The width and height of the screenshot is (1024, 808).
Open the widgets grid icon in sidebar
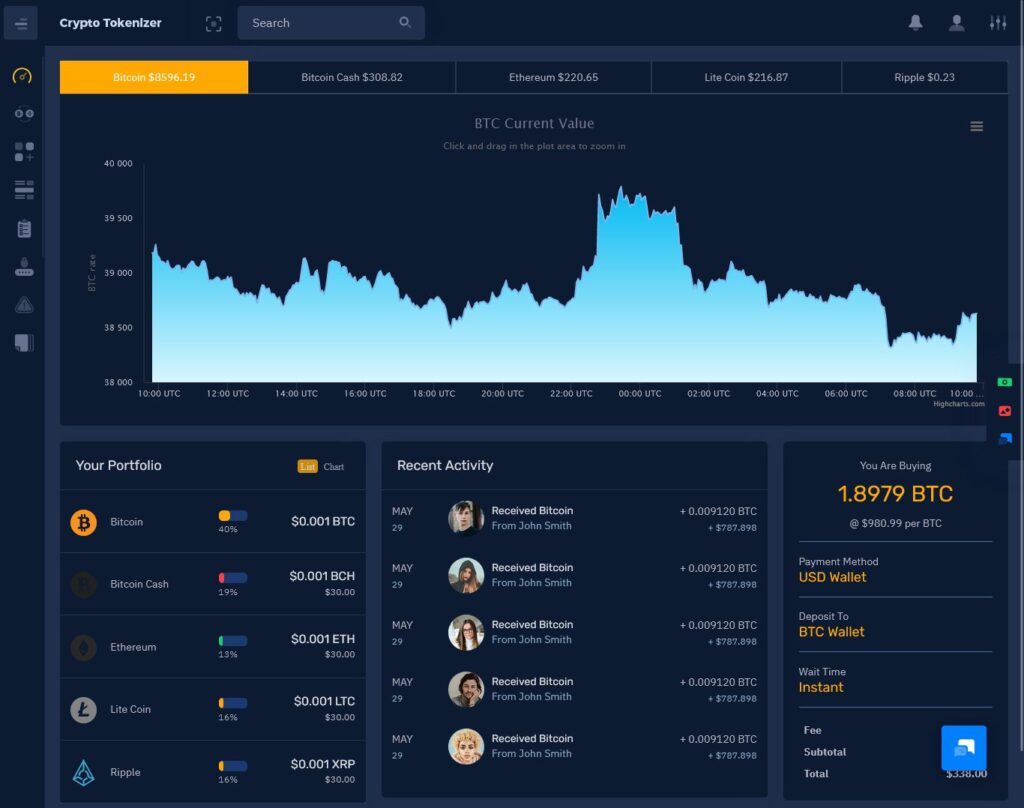coord(22,151)
